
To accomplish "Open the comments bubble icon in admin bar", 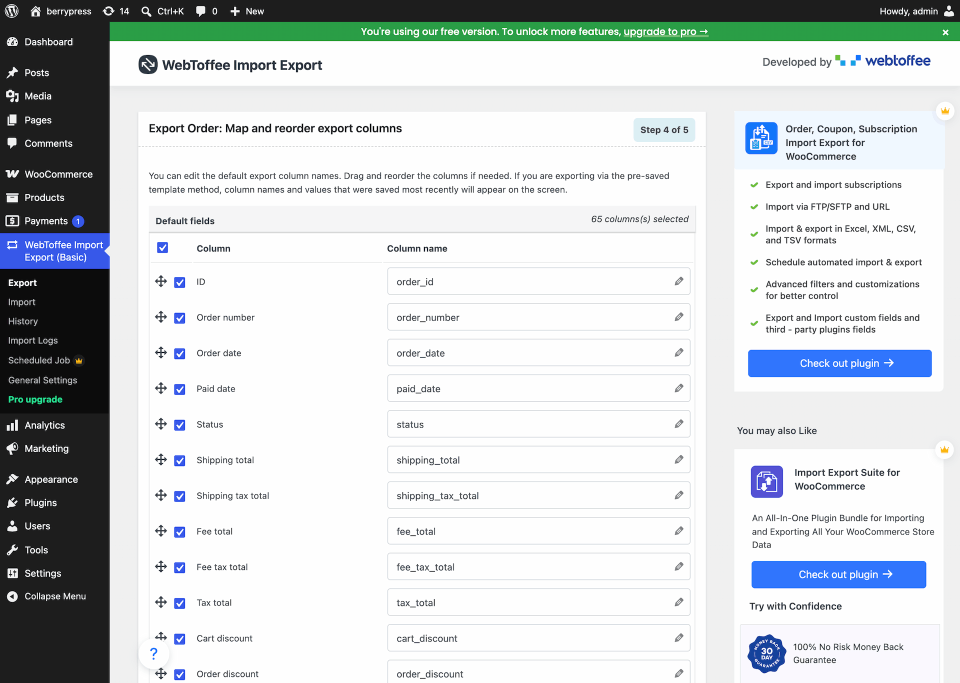I will tap(200, 11).
